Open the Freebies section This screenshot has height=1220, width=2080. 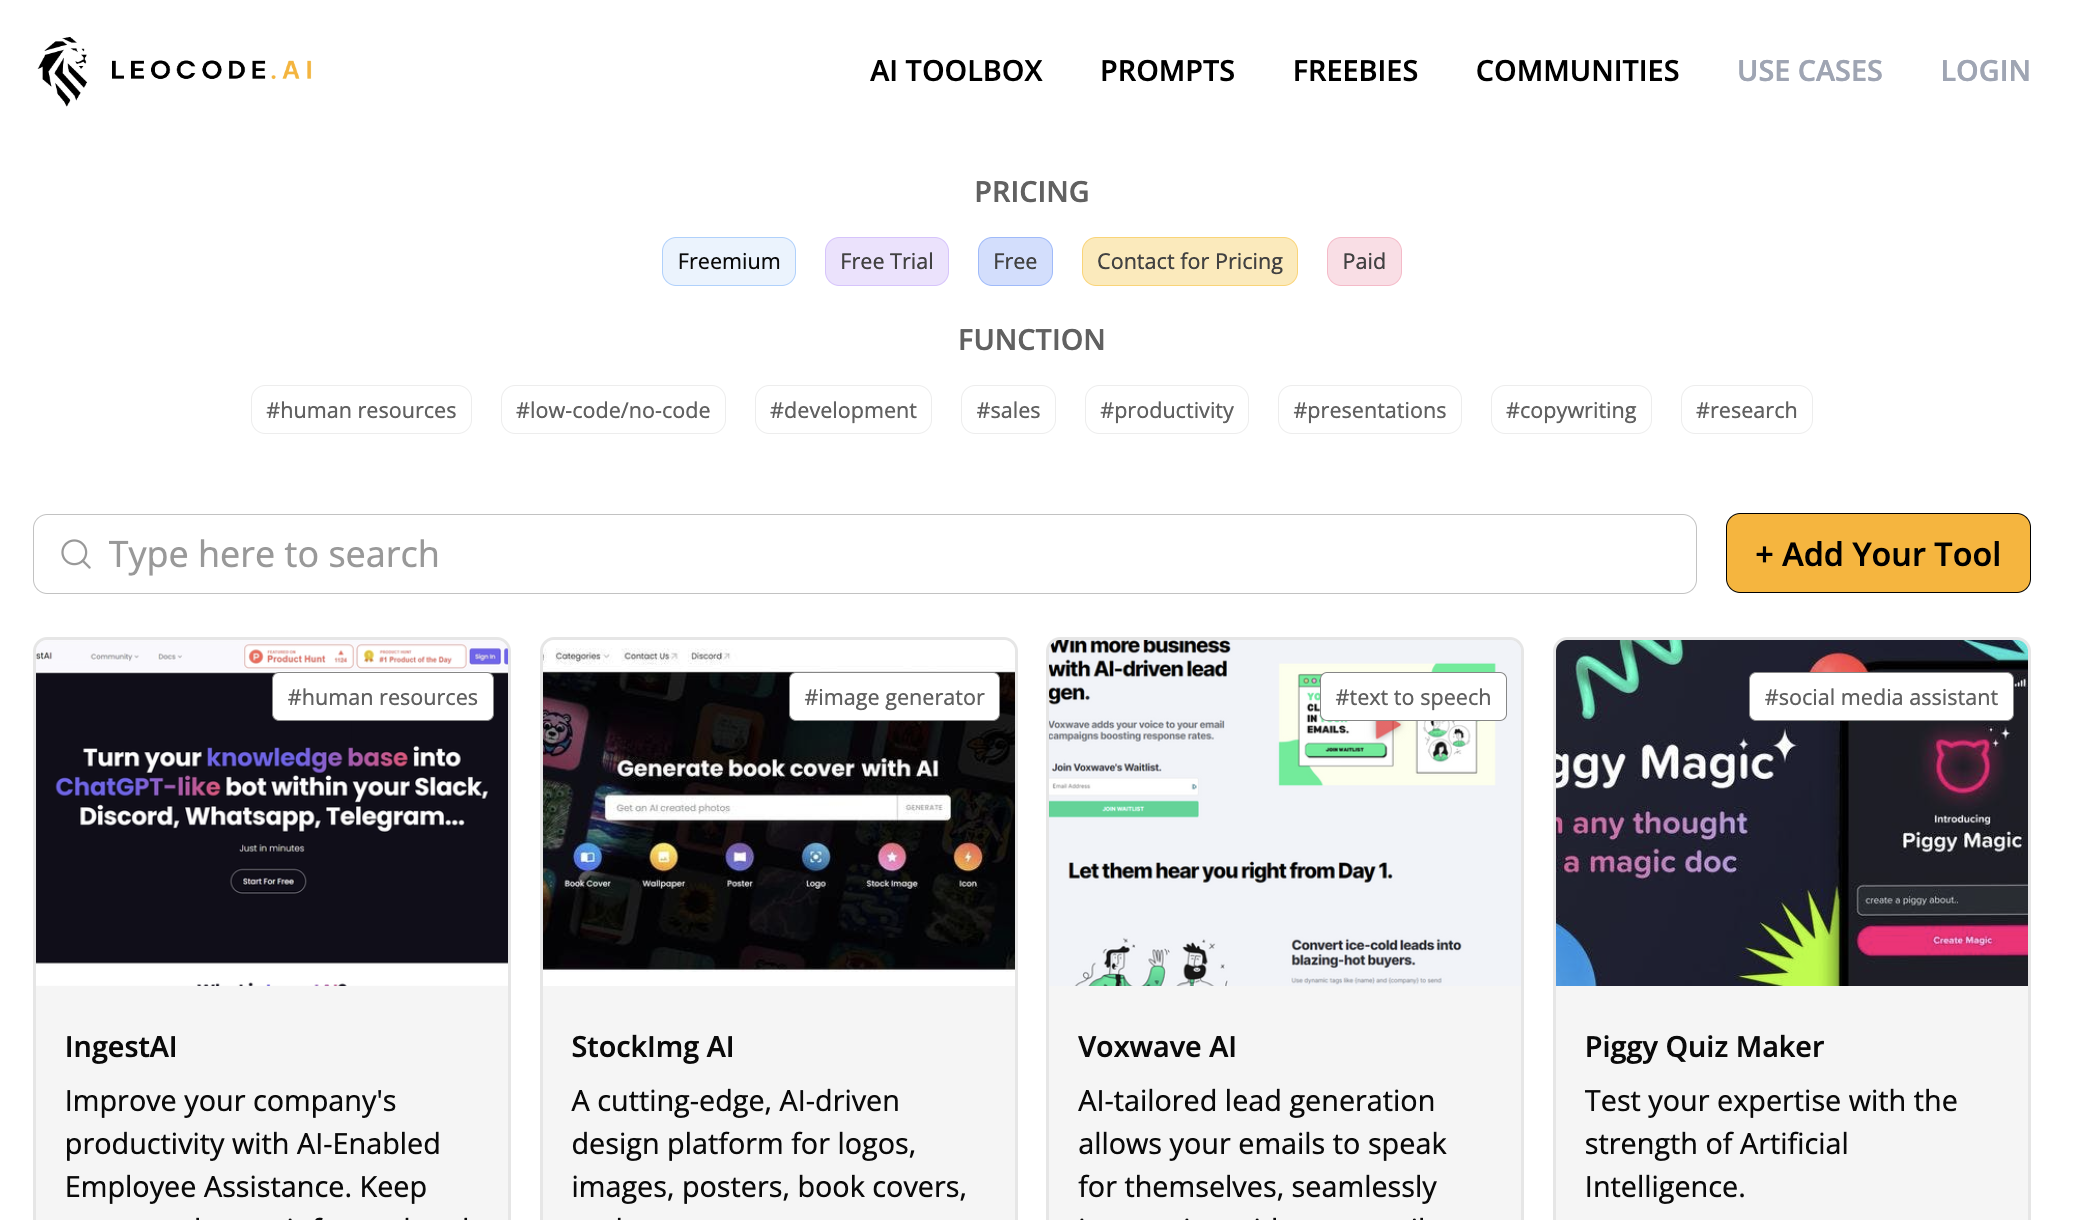[1355, 71]
